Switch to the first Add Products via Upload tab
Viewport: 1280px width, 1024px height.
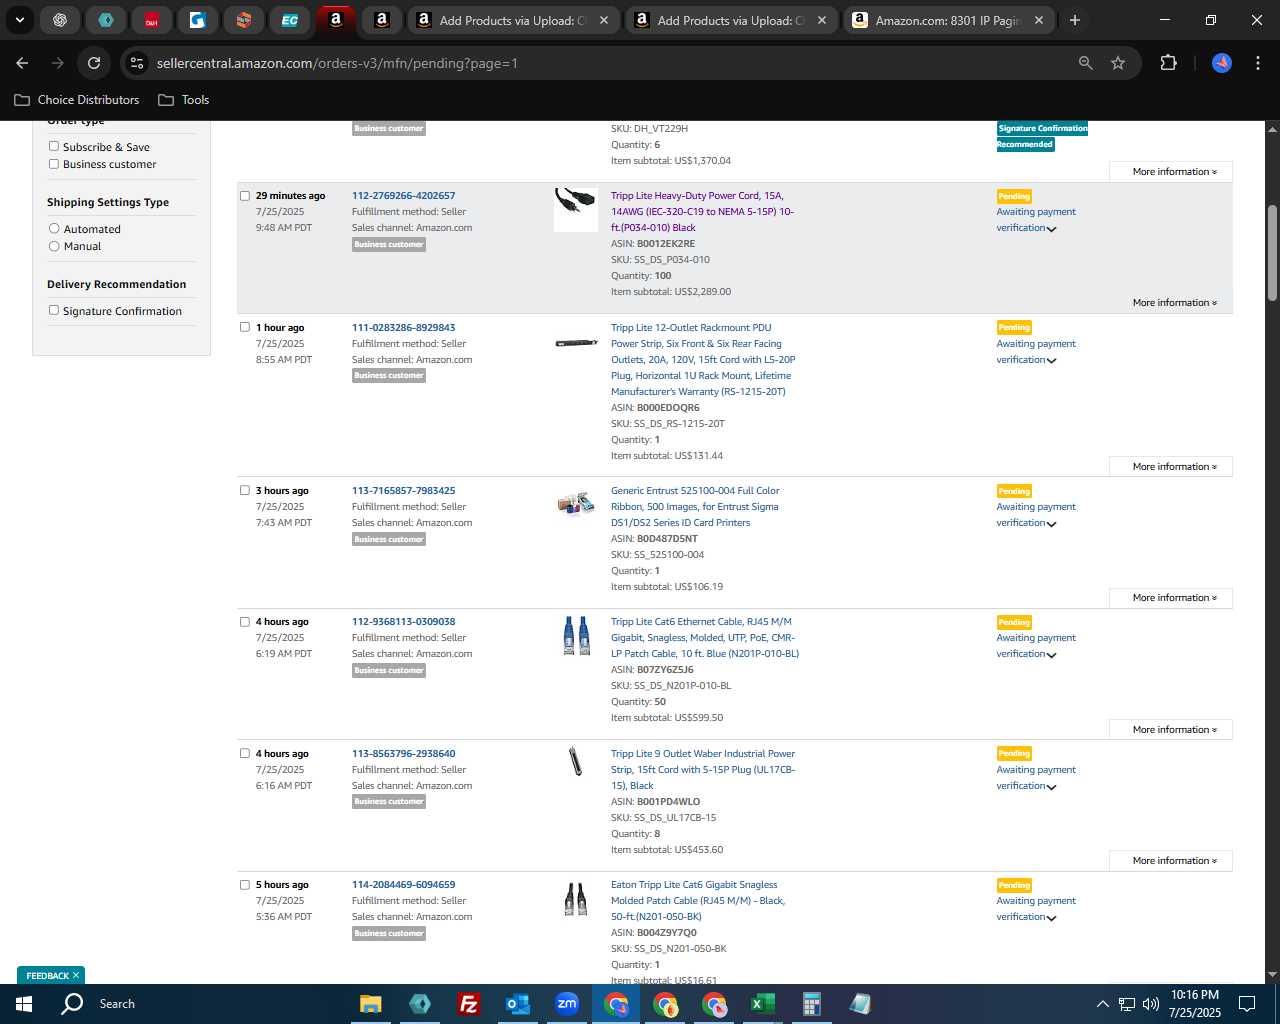coord(511,20)
